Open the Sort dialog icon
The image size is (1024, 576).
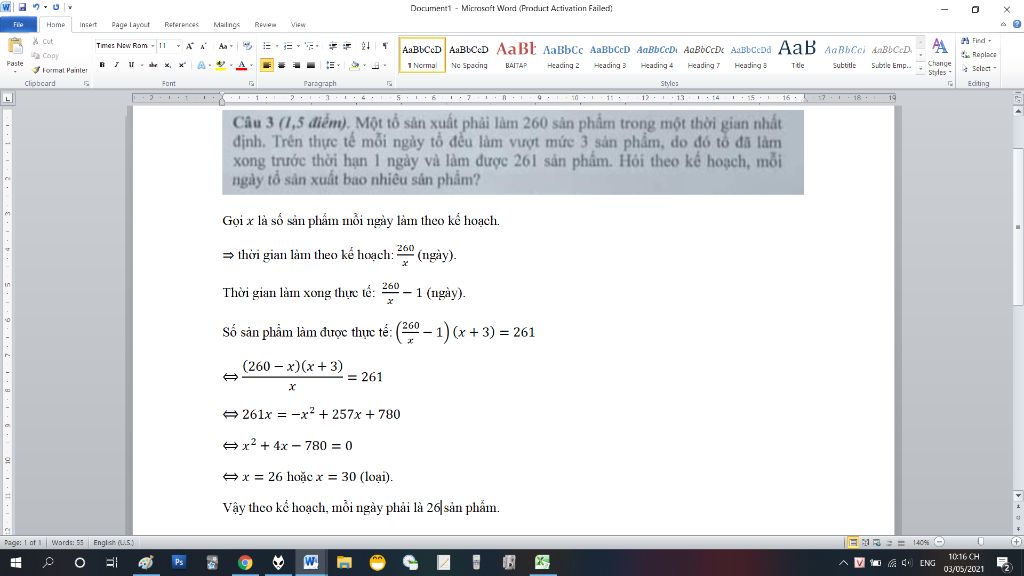coord(366,46)
